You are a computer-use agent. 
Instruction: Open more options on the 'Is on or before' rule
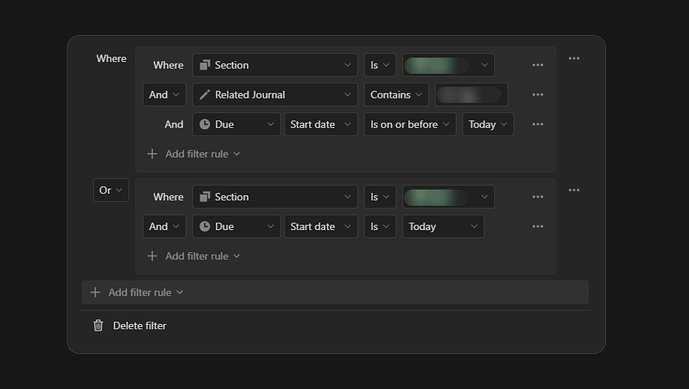pyautogui.click(x=537, y=124)
